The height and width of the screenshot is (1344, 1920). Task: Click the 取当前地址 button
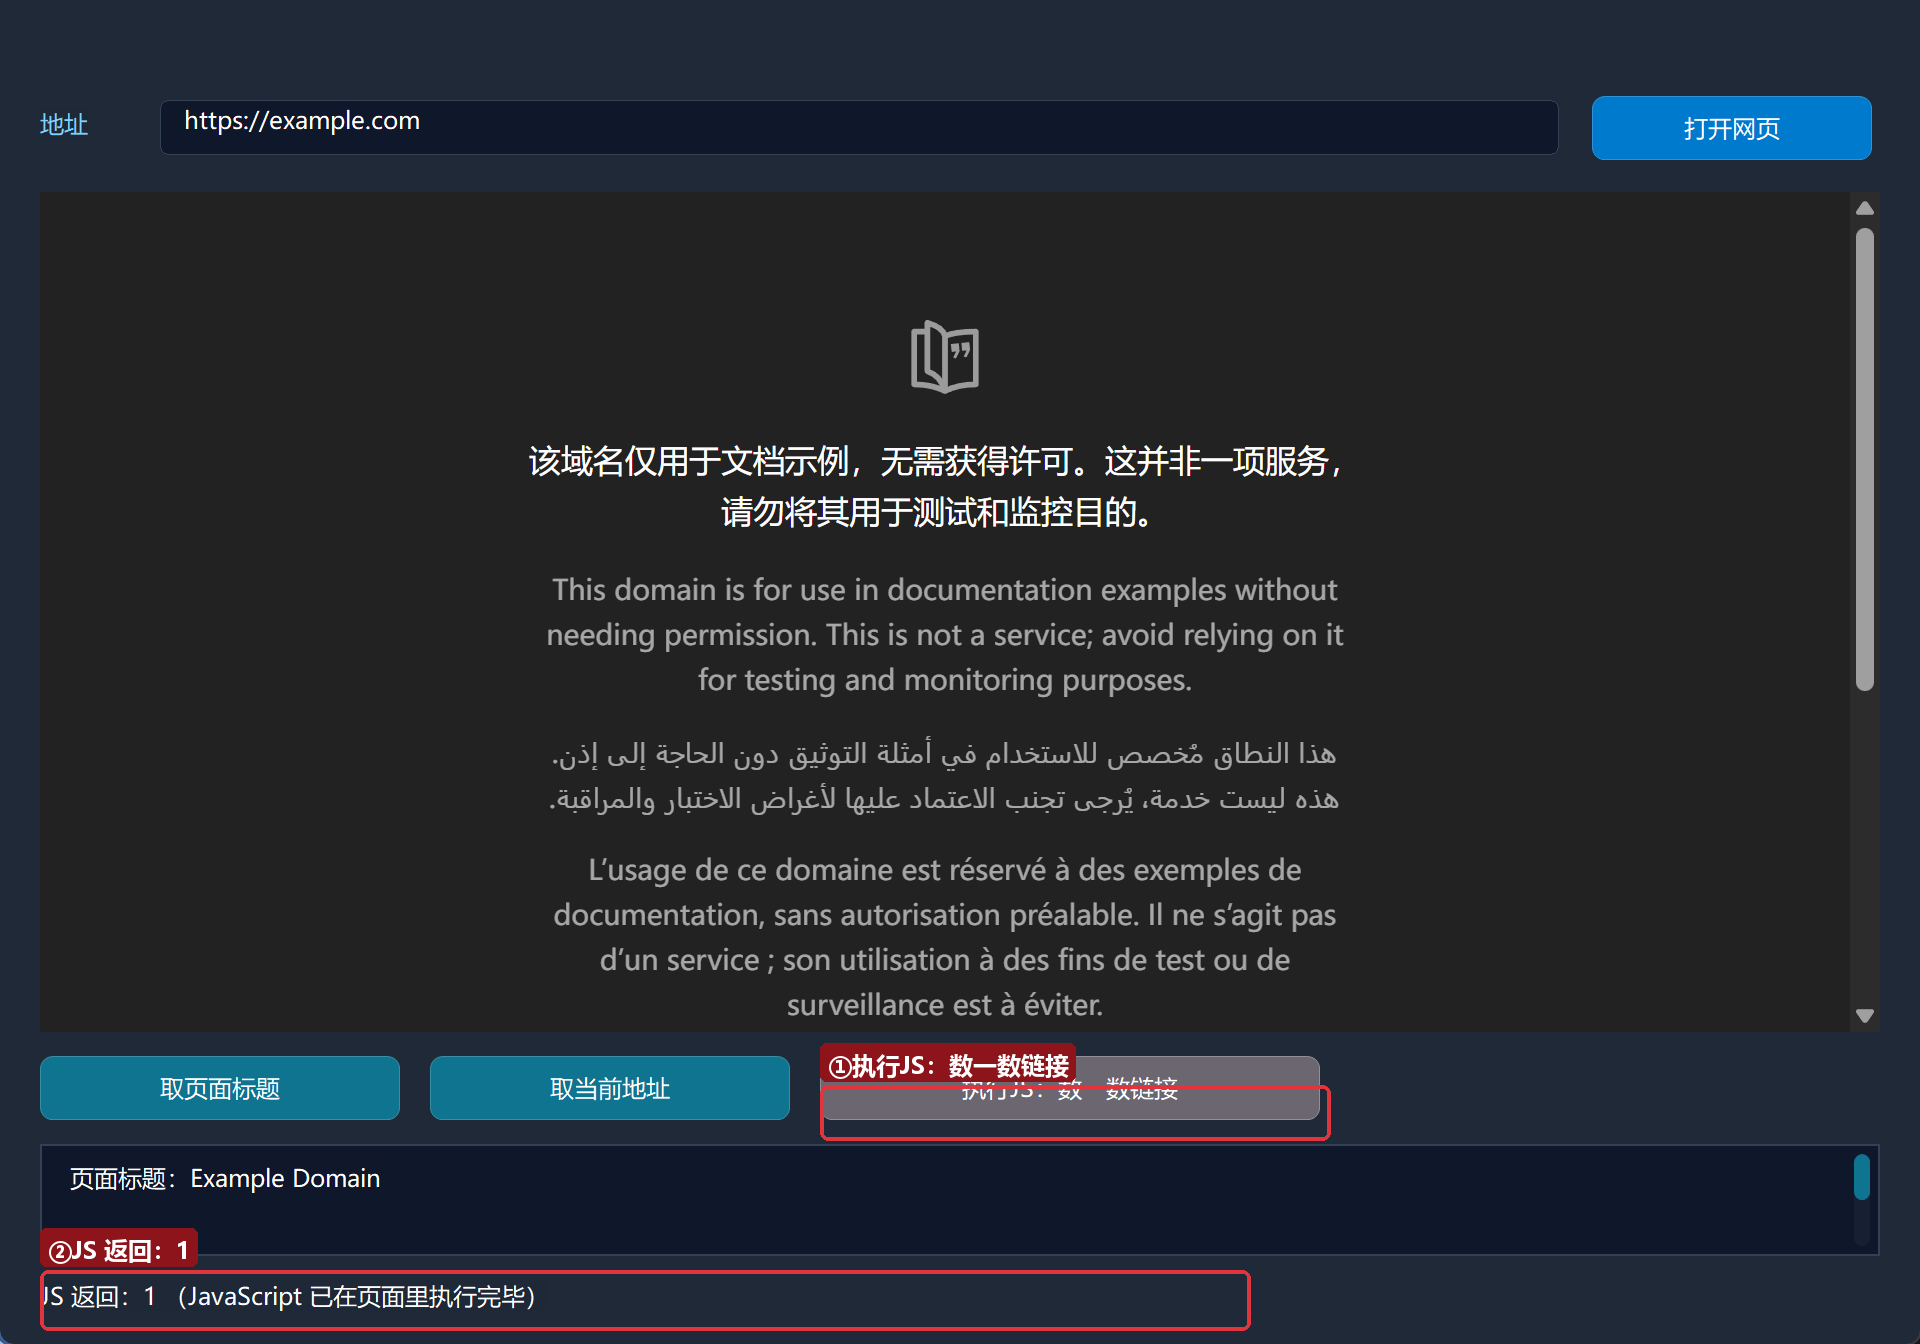pyautogui.click(x=610, y=1088)
